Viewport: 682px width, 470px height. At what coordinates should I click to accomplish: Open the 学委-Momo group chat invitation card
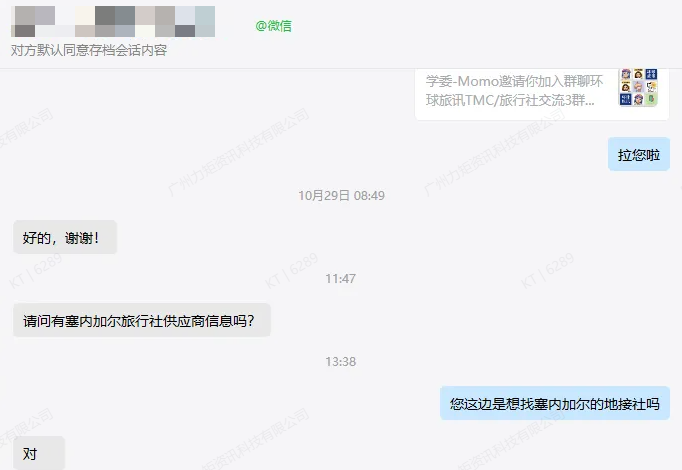click(542, 94)
